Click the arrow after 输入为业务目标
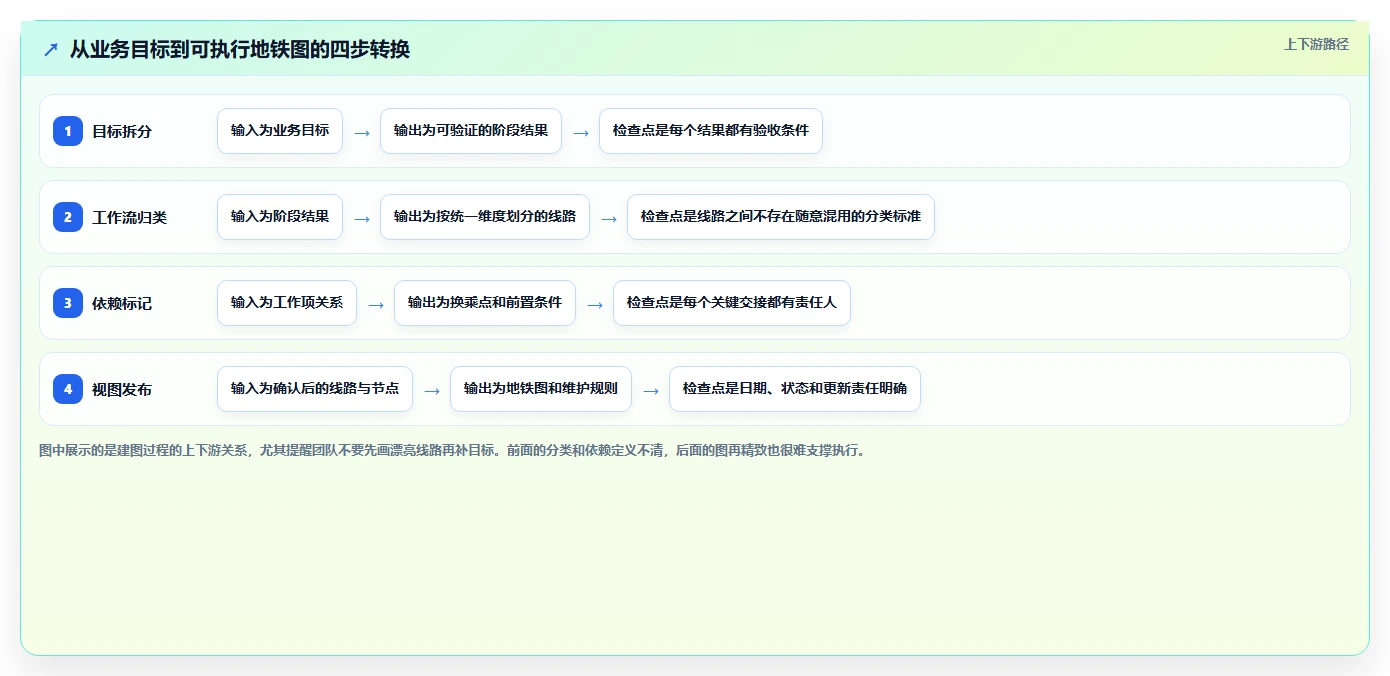The image size is (1390, 676). (x=362, y=132)
